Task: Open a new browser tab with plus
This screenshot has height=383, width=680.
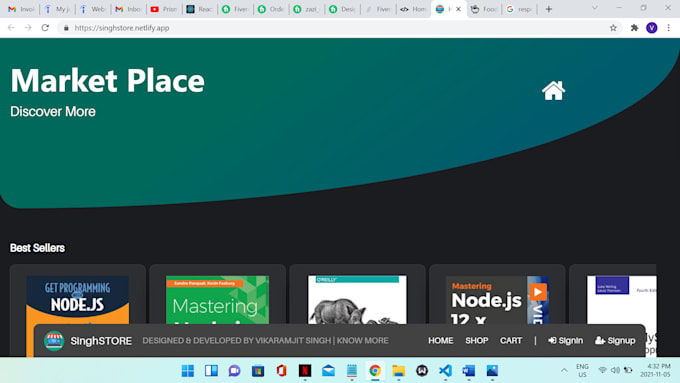Action: (549, 9)
